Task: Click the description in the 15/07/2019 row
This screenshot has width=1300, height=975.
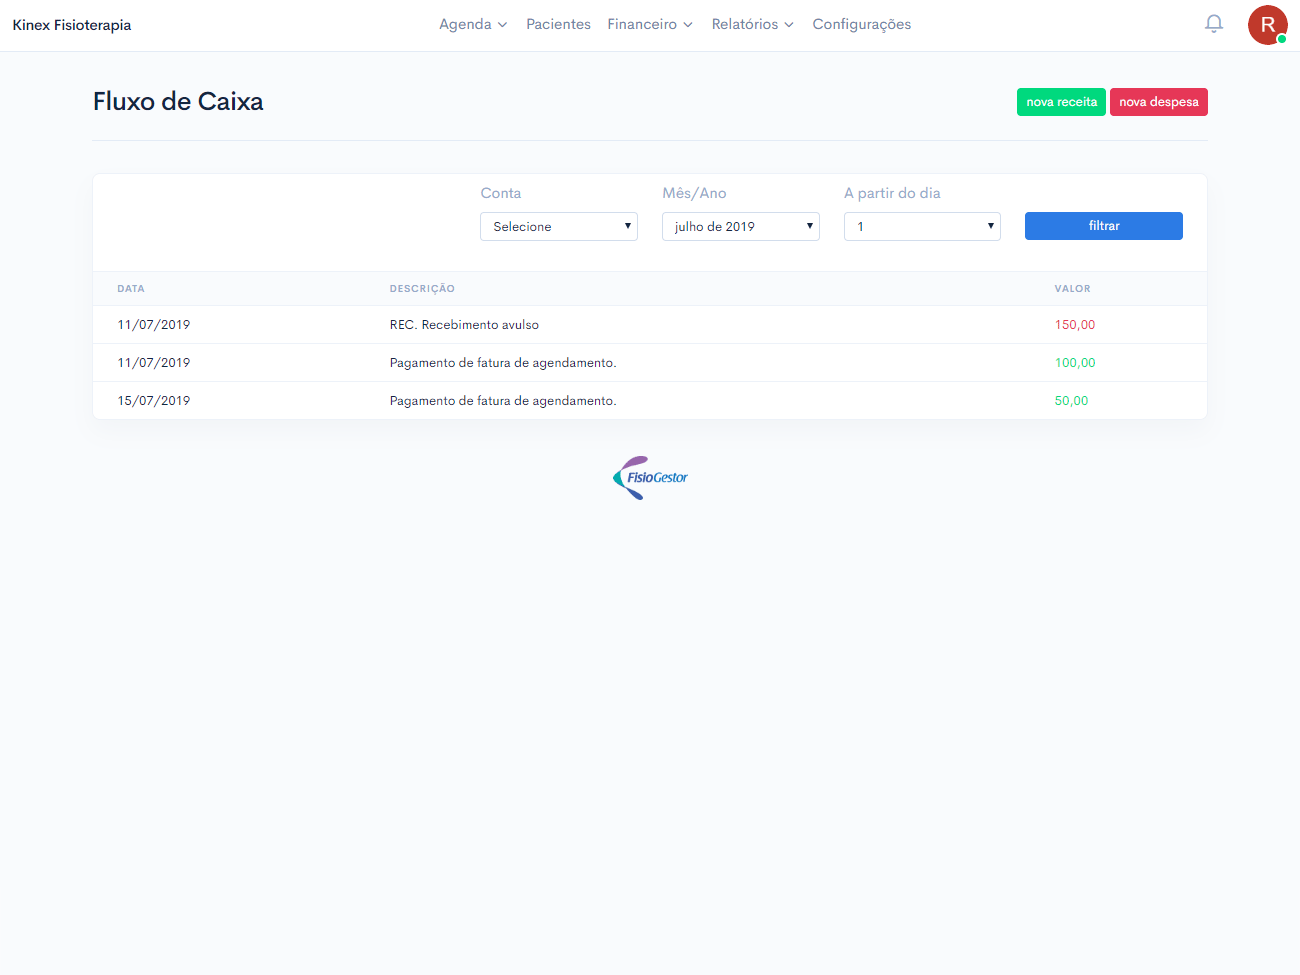Action: pos(503,401)
